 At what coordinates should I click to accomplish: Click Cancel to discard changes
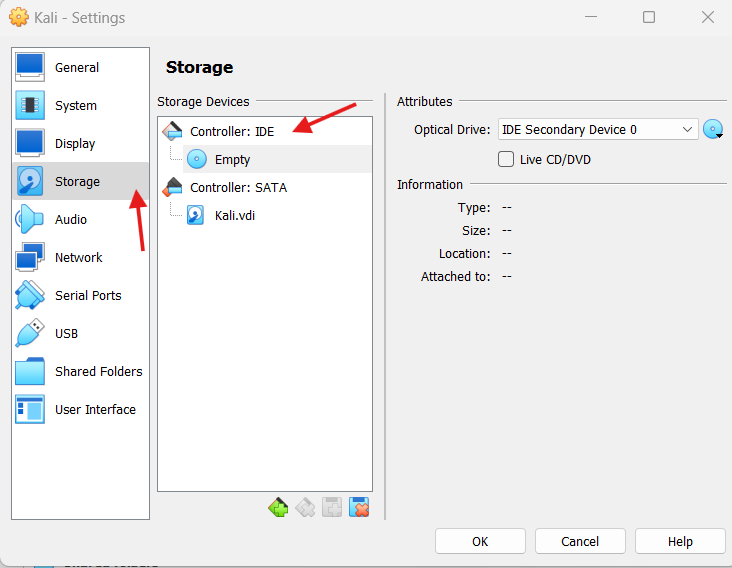pyautogui.click(x=580, y=541)
